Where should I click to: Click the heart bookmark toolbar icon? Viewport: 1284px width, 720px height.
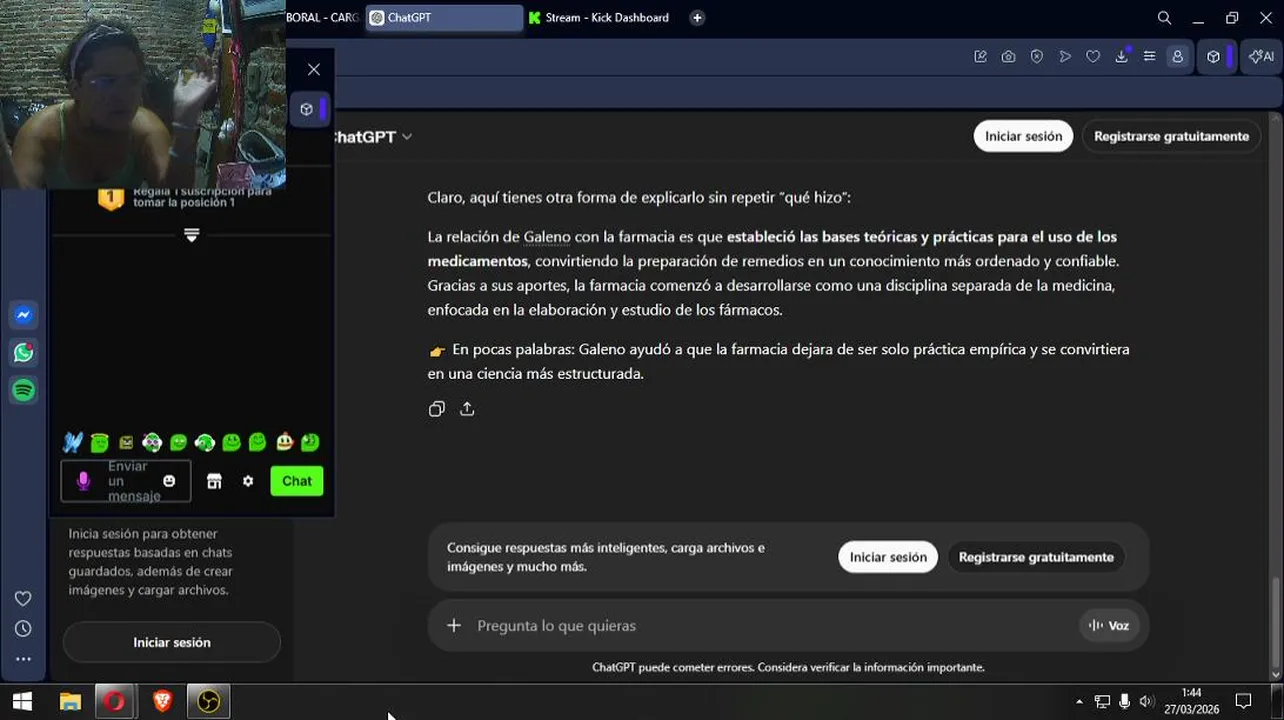click(x=1093, y=57)
